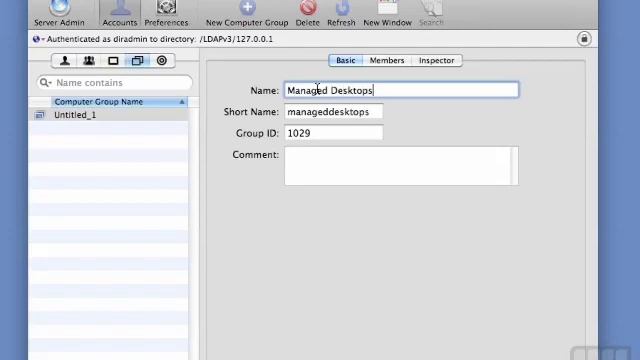Toggle the column sort arrow
Viewport: 640px width, 360px height.
(182, 102)
